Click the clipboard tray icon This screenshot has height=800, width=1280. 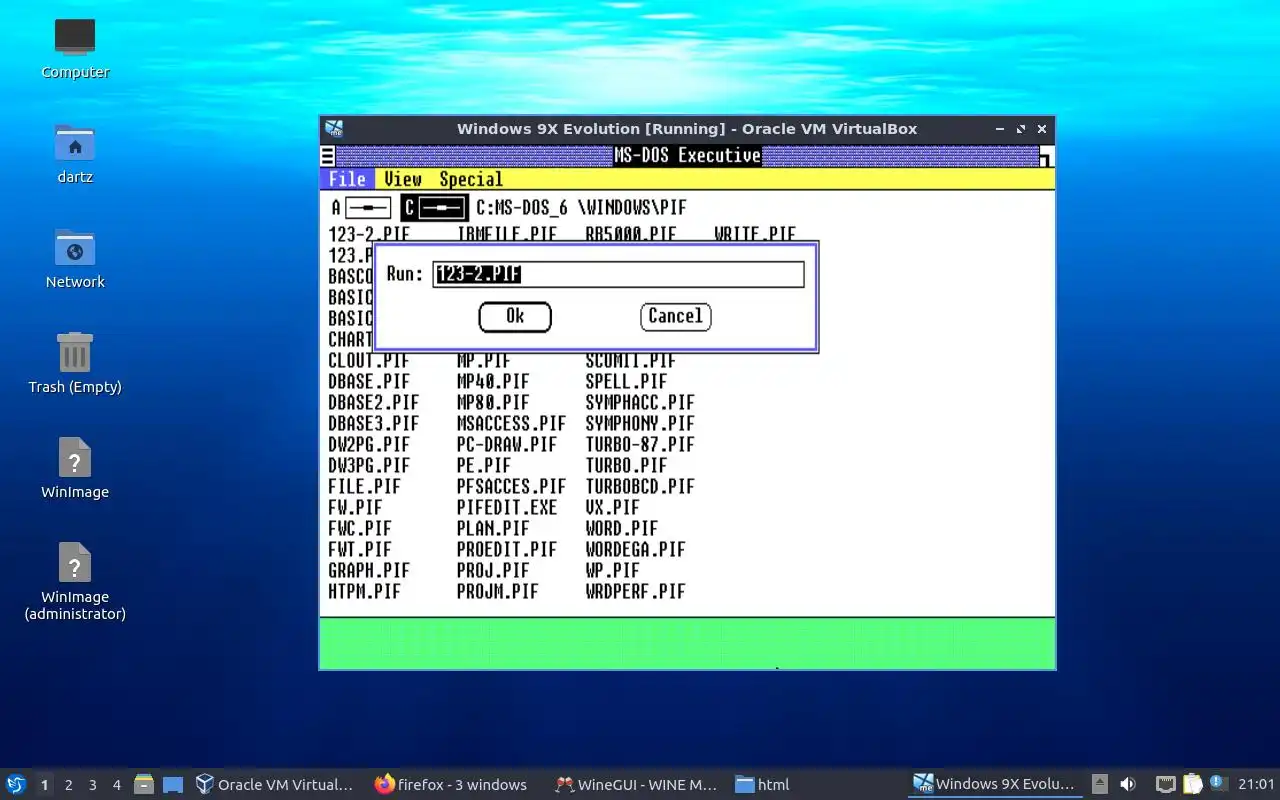(x=1193, y=784)
